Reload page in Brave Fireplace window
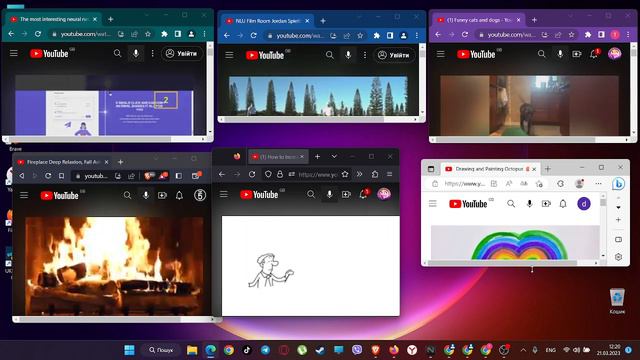The width and height of the screenshot is (640, 360). pyautogui.click(x=48, y=176)
